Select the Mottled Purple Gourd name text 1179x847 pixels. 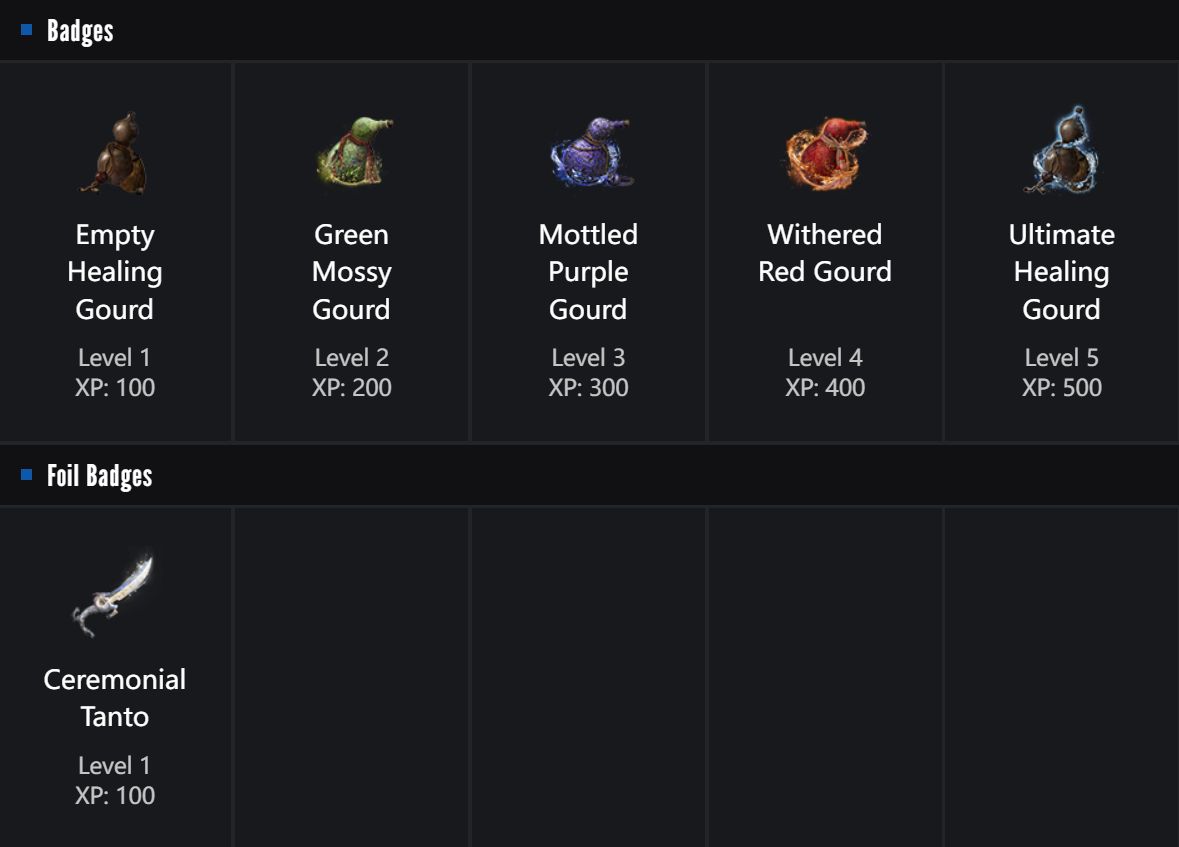(589, 272)
